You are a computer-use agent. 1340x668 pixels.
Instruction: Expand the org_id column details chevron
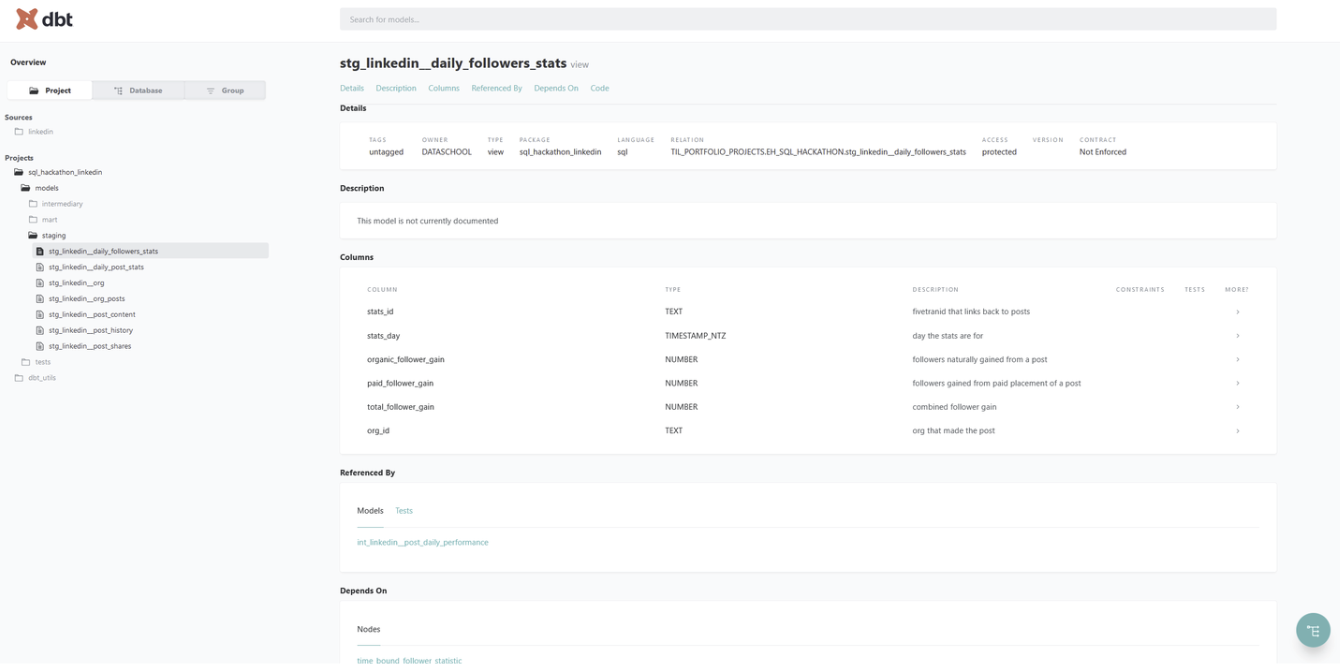point(1237,431)
